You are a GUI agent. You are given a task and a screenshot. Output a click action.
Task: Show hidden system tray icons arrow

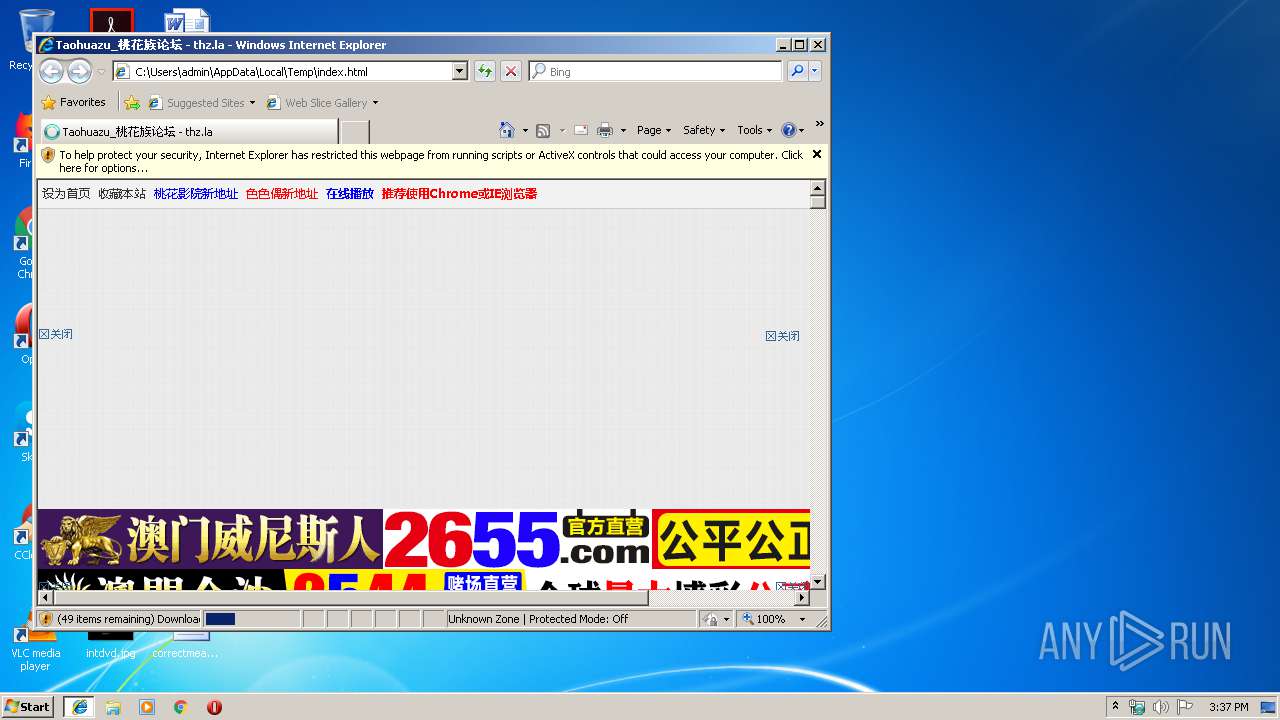coord(1115,706)
